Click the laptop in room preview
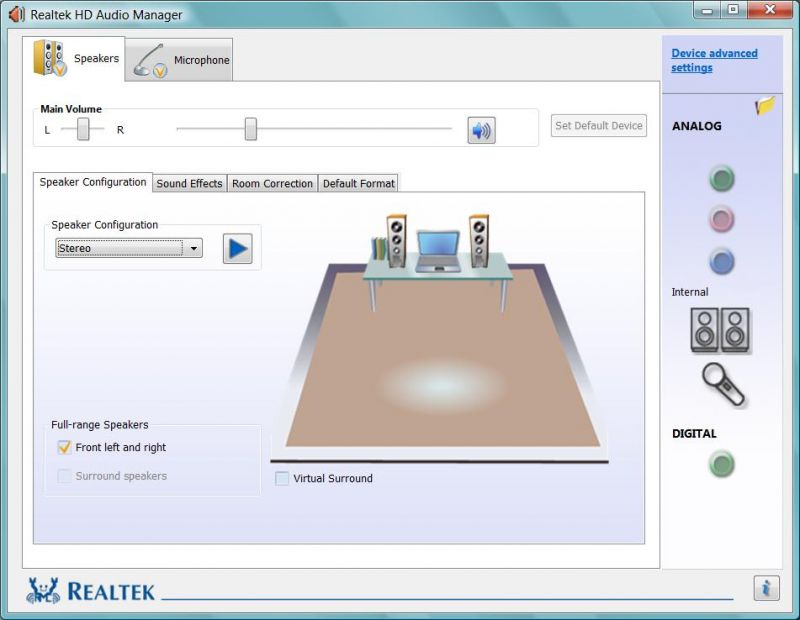 438,252
